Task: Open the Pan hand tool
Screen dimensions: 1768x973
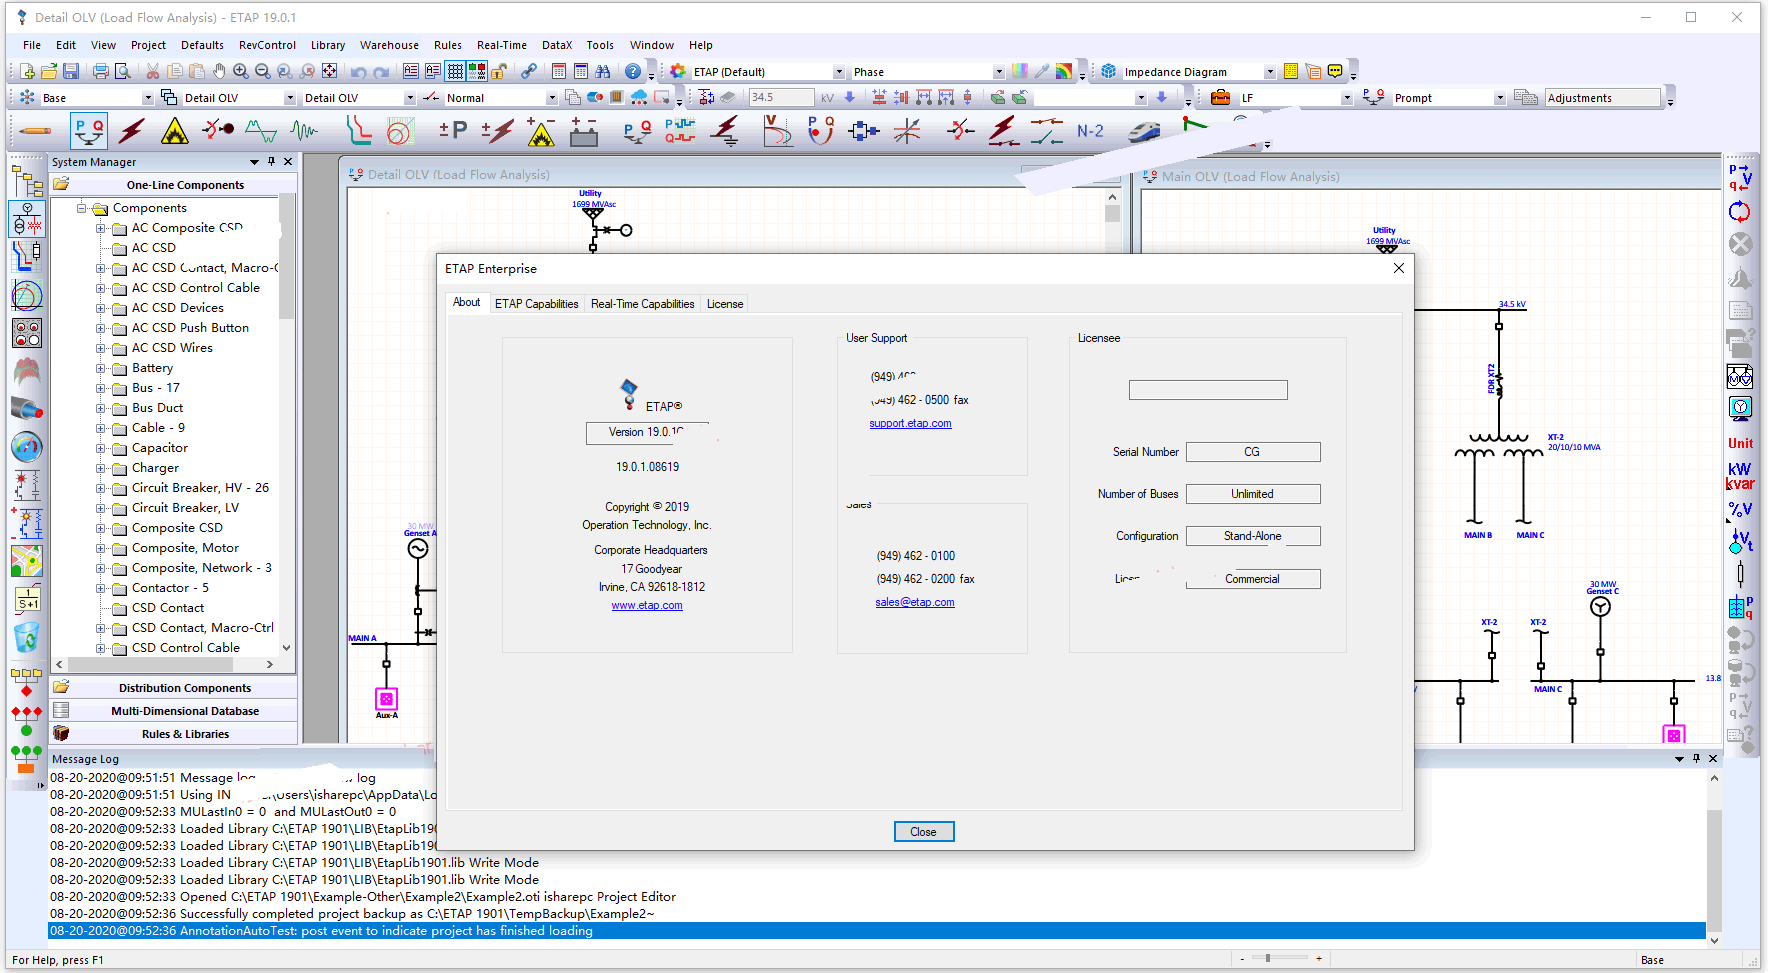Action: click(219, 71)
